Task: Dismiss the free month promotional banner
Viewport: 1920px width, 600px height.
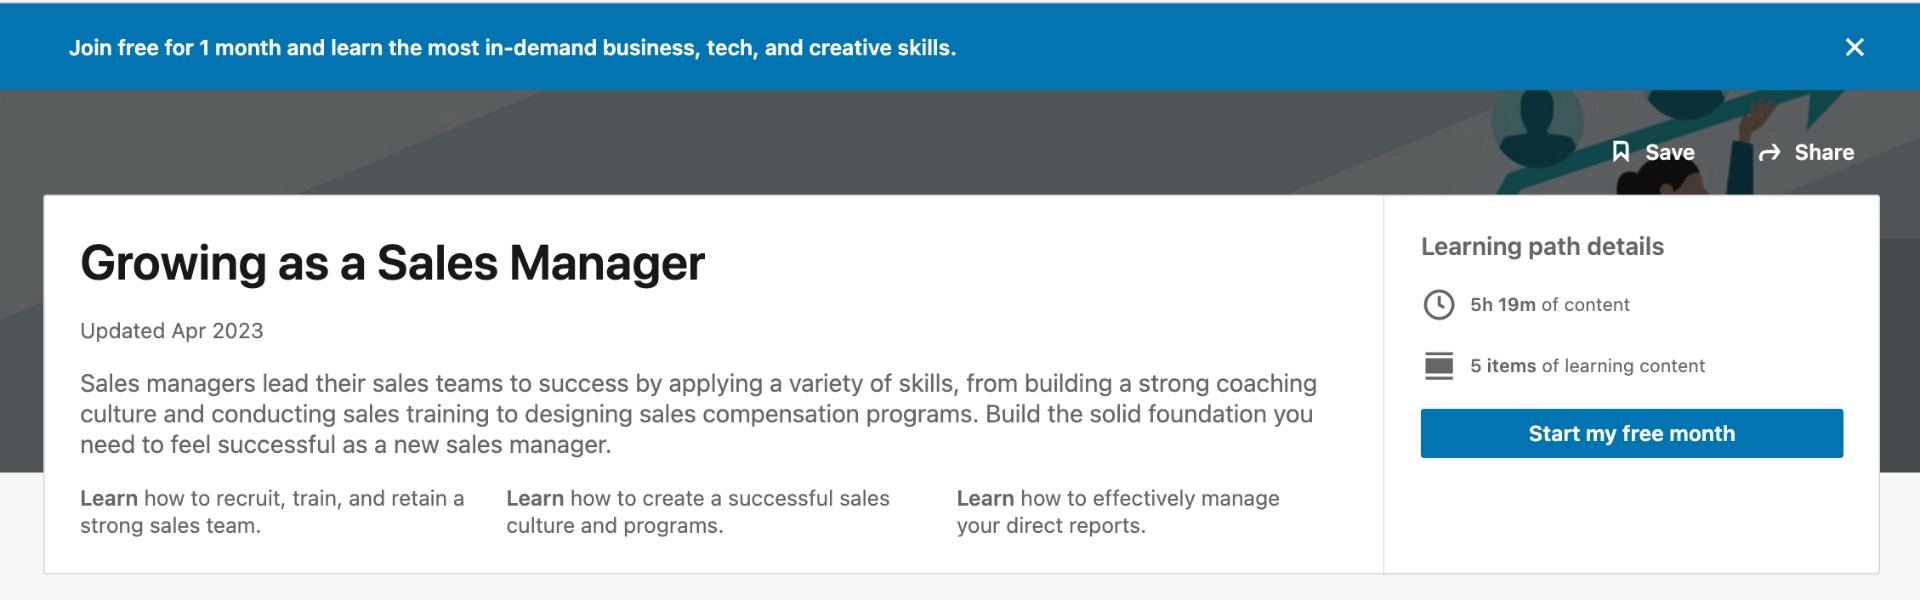Action: 1855,47
